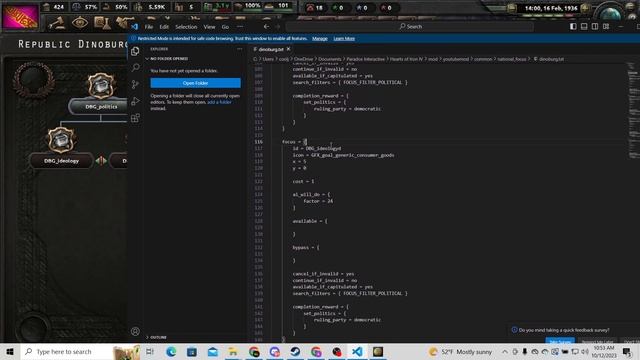Screen dimensions: 640x360
Task: Open the politics gavel icon in game toolbar
Action: pos(57,23)
